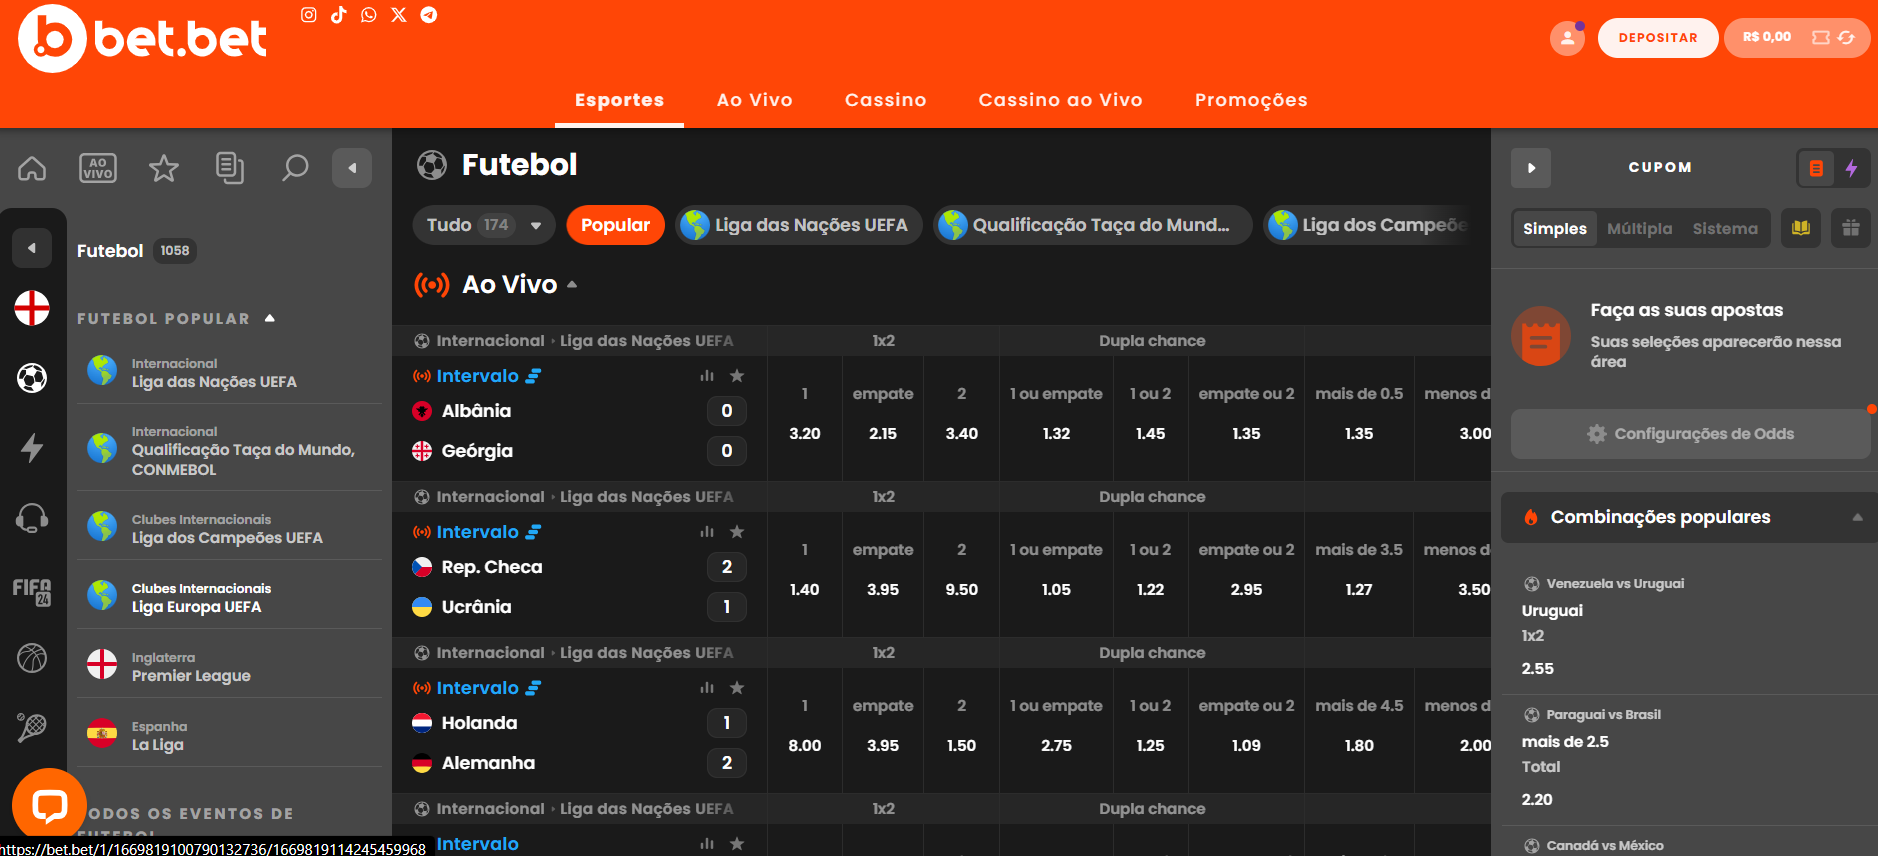Favorite the Holanda vs Alemanha match
Image resolution: width=1878 pixels, height=856 pixels.
pos(737,688)
